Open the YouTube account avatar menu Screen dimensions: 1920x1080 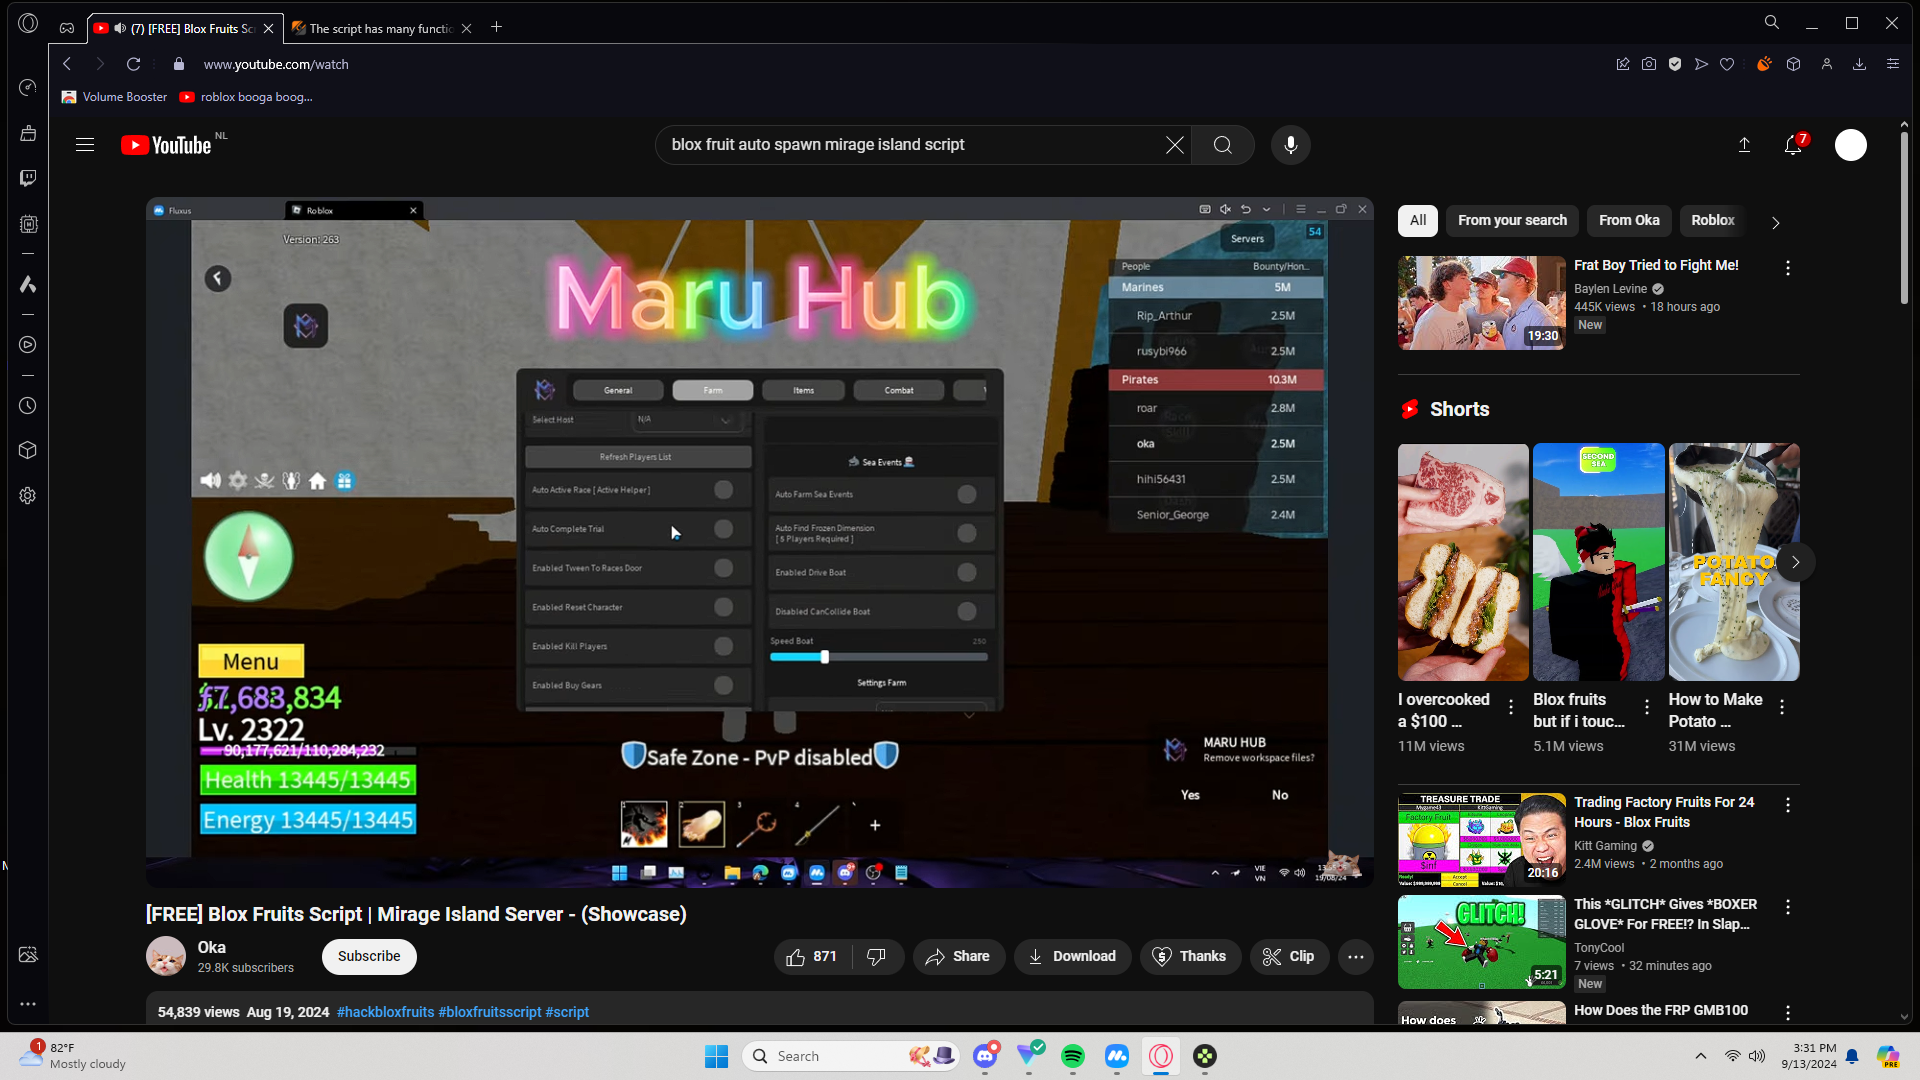coord(1851,145)
